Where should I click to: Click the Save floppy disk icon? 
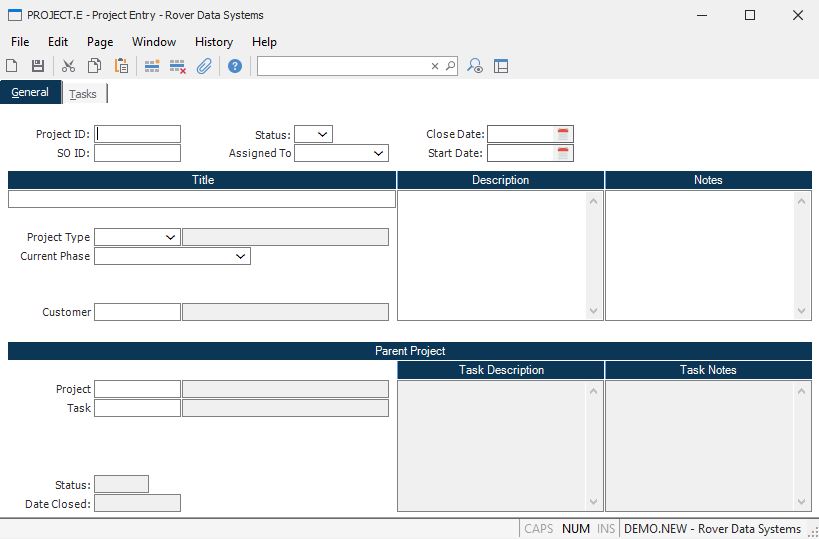point(38,66)
